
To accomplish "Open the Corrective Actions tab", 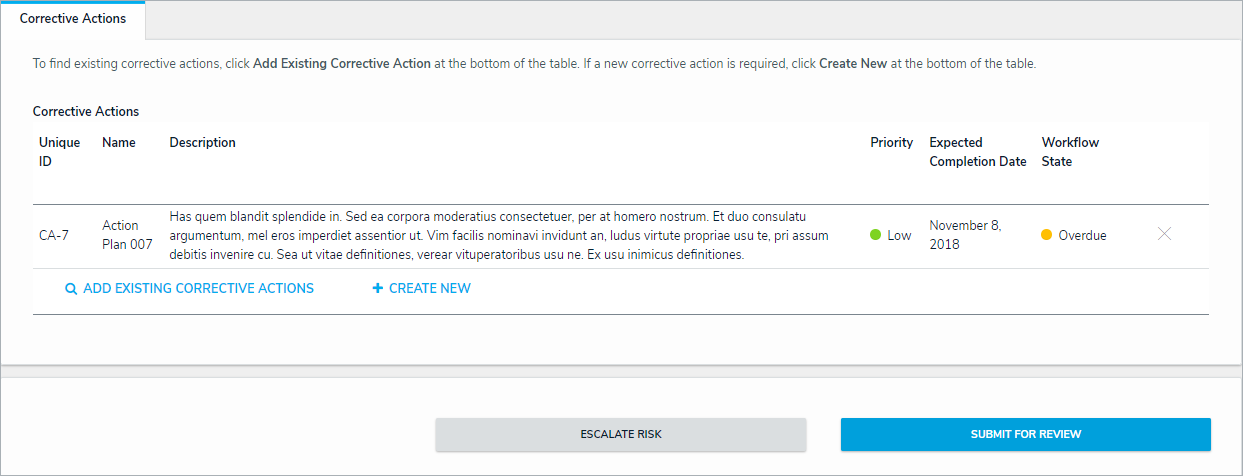I will [73, 19].
